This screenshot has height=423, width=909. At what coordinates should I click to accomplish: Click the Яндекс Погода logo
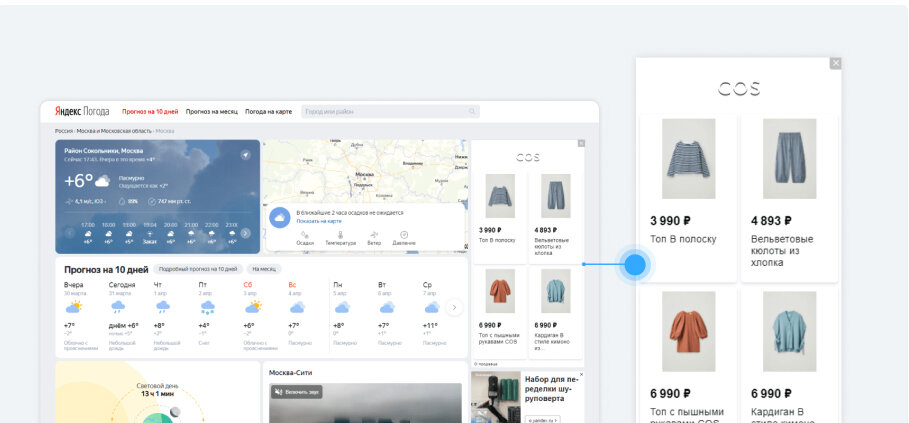pos(82,111)
